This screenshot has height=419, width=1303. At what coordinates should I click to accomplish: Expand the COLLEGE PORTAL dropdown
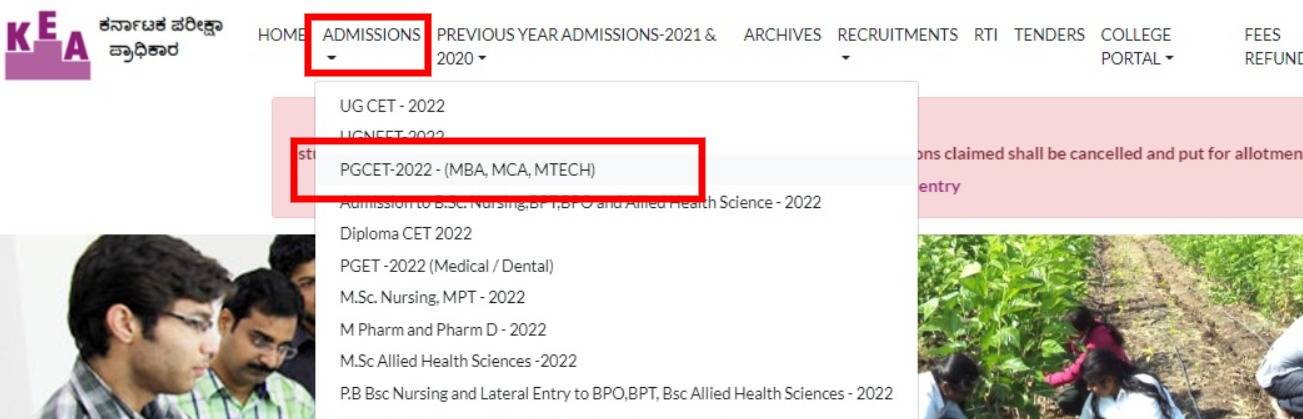point(1136,46)
